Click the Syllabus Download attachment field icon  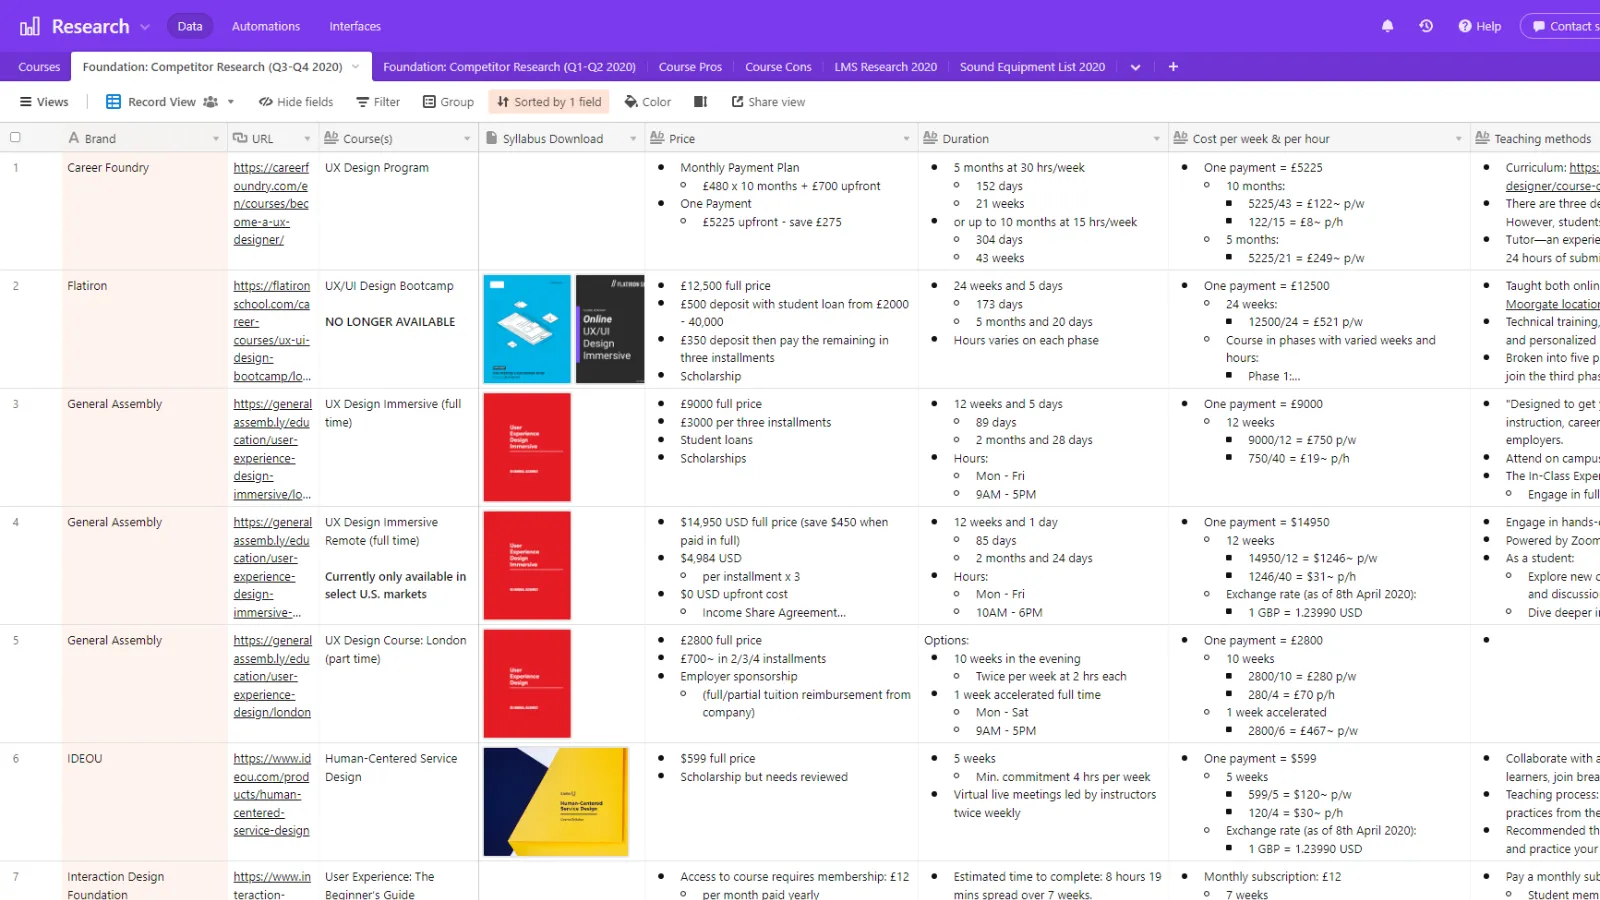pyautogui.click(x=492, y=138)
